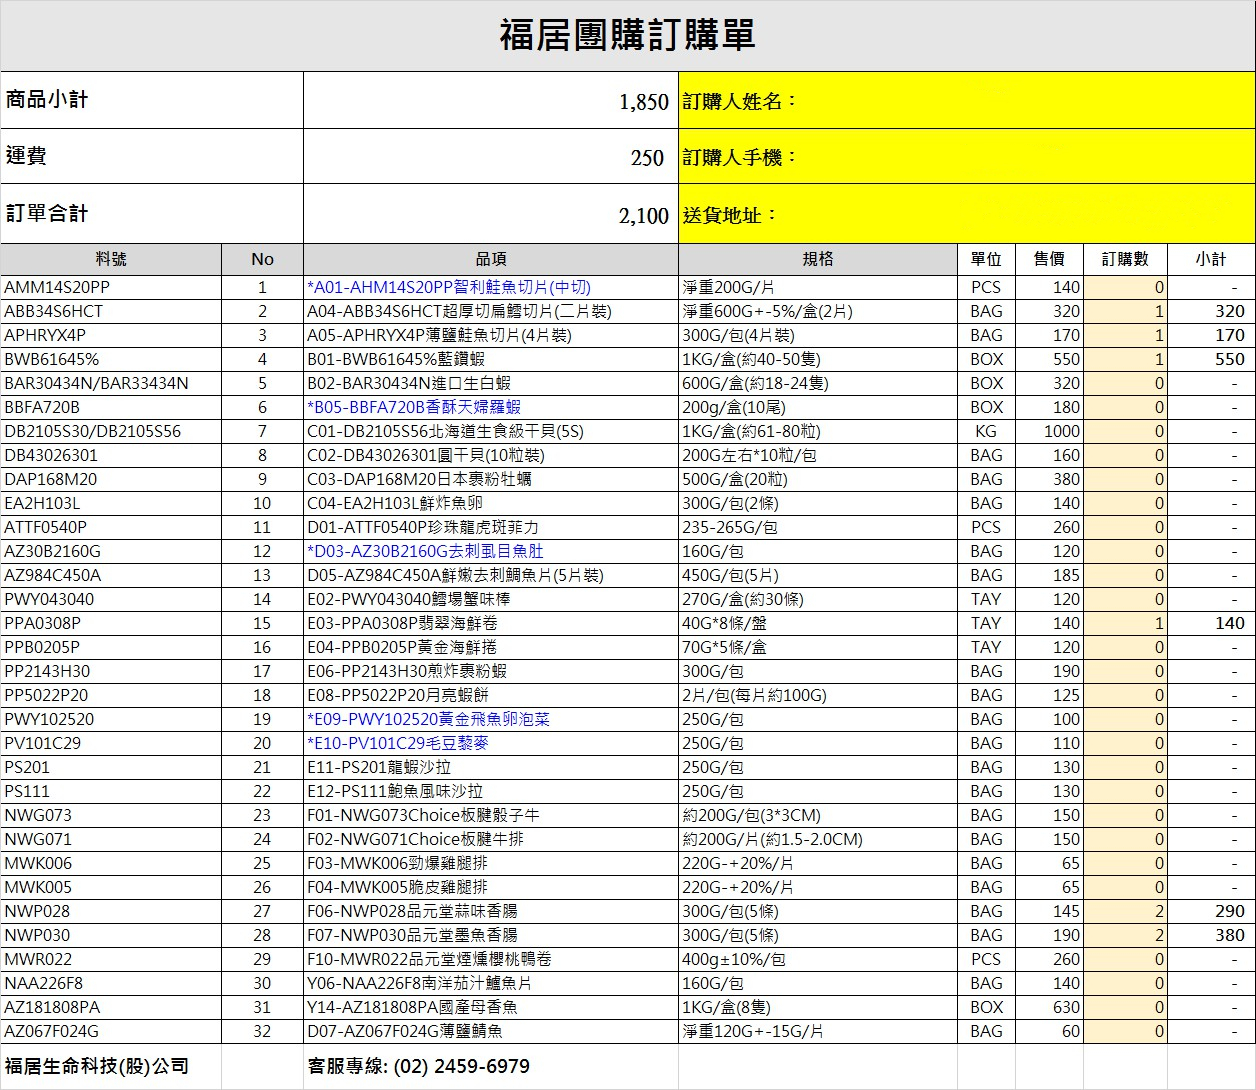Click the 品項 column header
This screenshot has width=1256, height=1090.
click(x=491, y=259)
